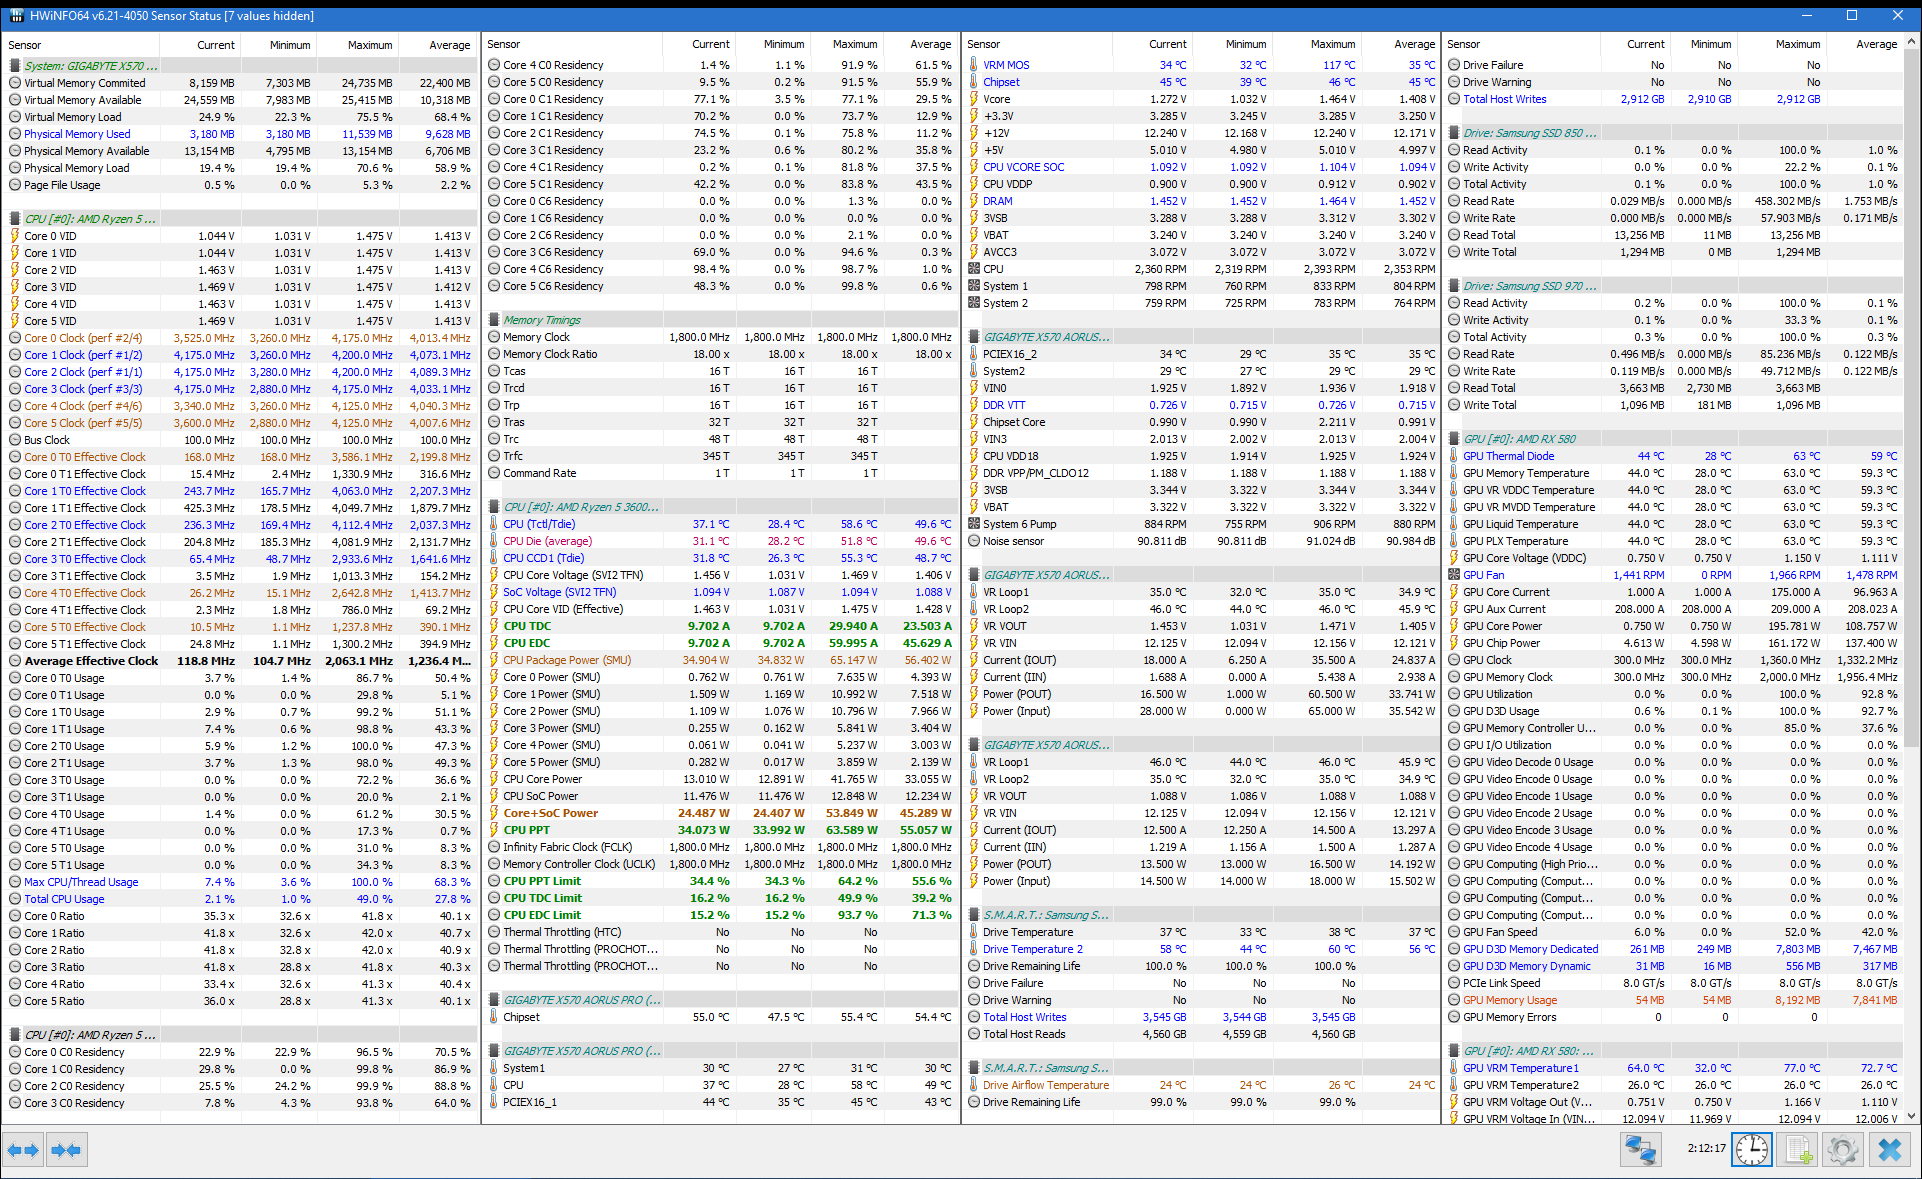Select the GPU Utilization row
The height and width of the screenshot is (1179, 1922).
(1673, 694)
